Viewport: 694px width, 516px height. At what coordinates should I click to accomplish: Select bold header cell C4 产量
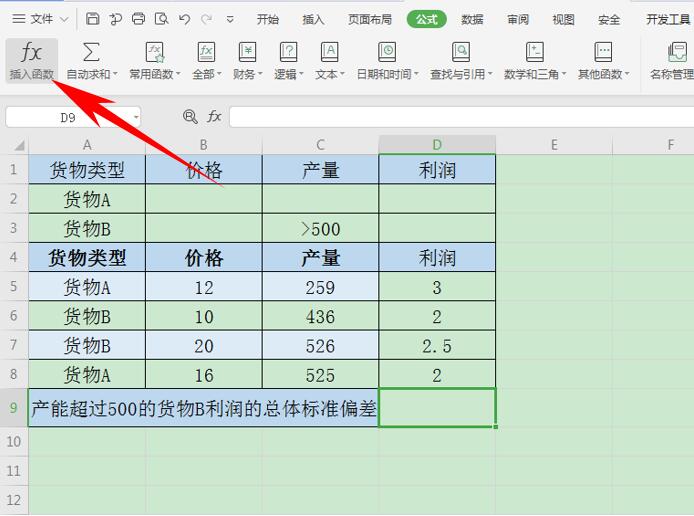[x=320, y=258]
